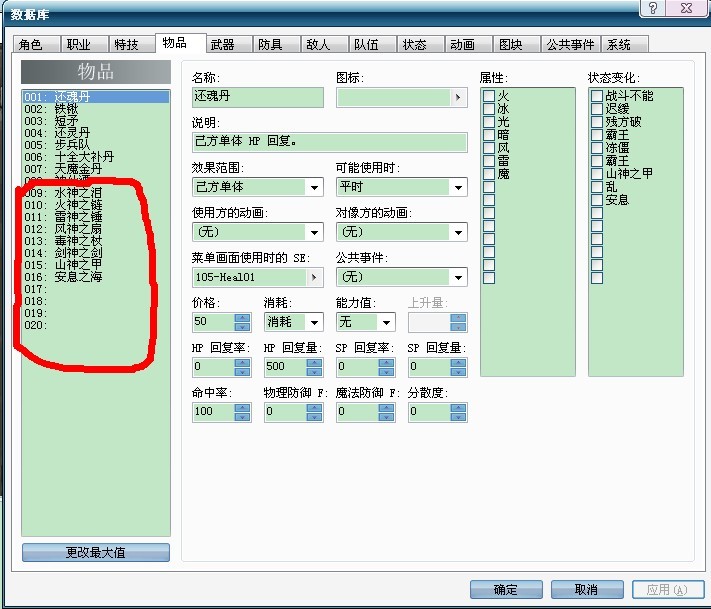Viewport: 711px width, 609px height.
Task: Select item 004: 还灵丹 in list
Action: click(x=96, y=133)
